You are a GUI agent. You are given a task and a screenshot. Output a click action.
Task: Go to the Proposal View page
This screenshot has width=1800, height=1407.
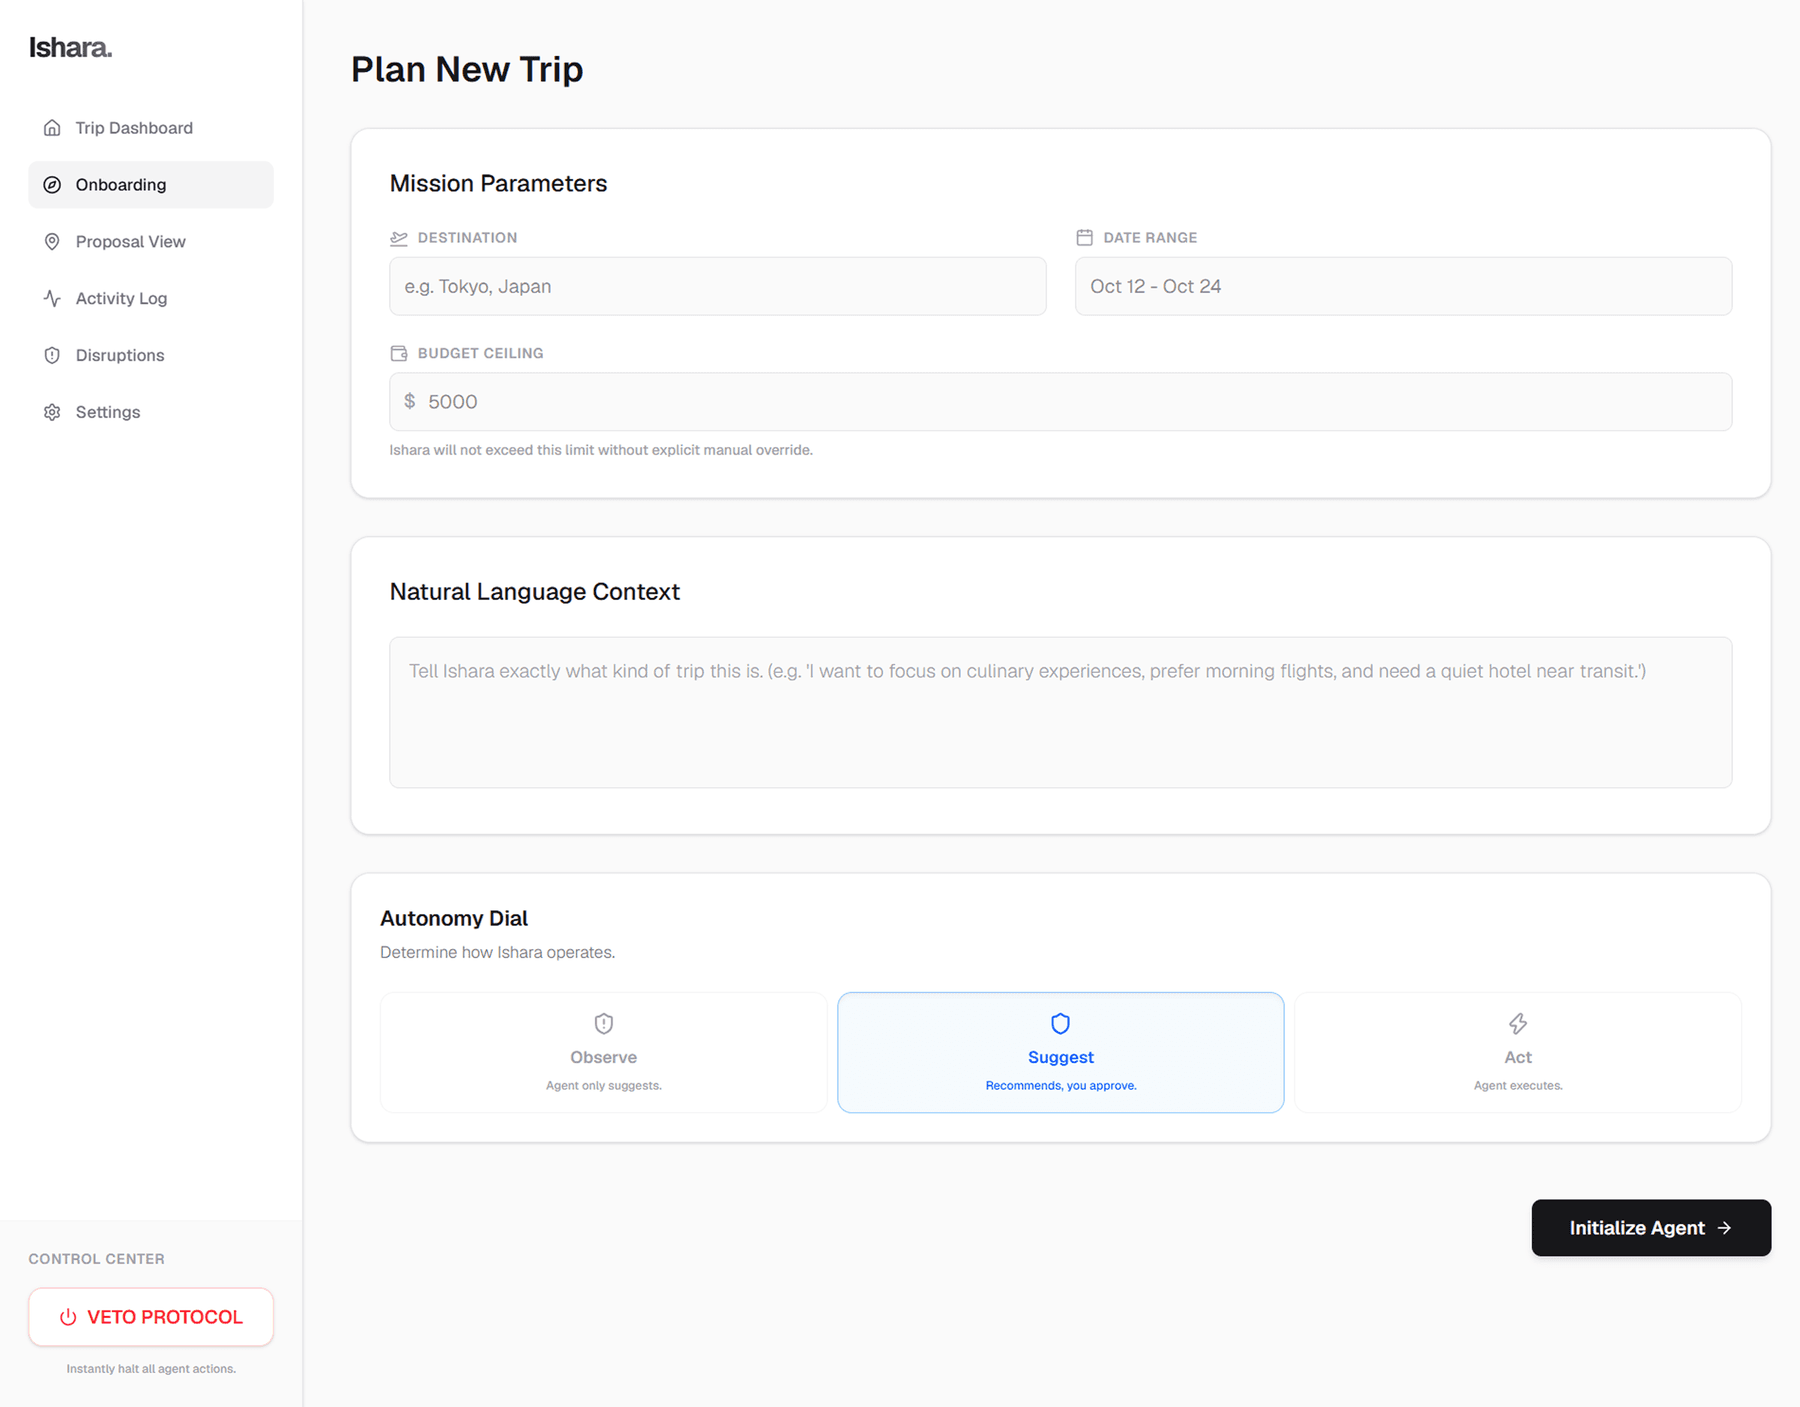pyautogui.click(x=151, y=242)
